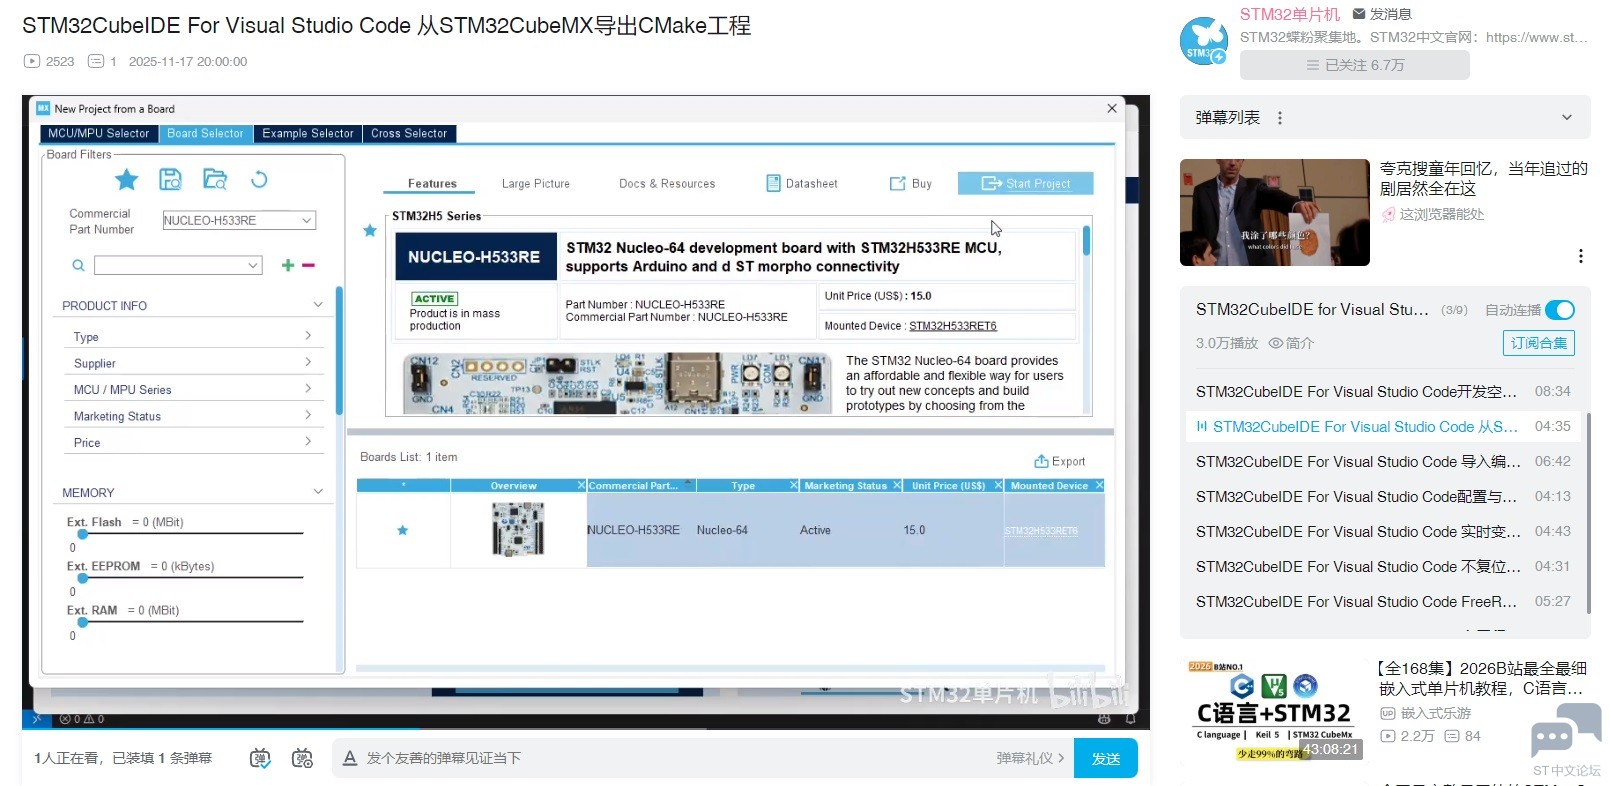Open the C语言+STM32 course thumbnail
1610x786 pixels.
click(1275, 708)
